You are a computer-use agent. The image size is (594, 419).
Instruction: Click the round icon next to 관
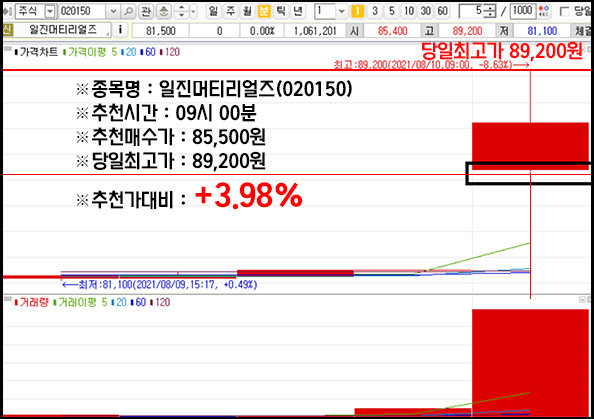click(x=164, y=11)
